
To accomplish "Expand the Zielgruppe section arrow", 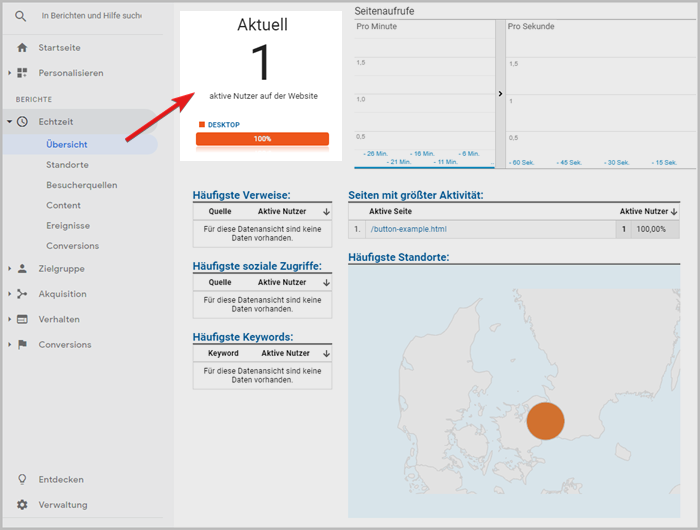I will [9, 268].
